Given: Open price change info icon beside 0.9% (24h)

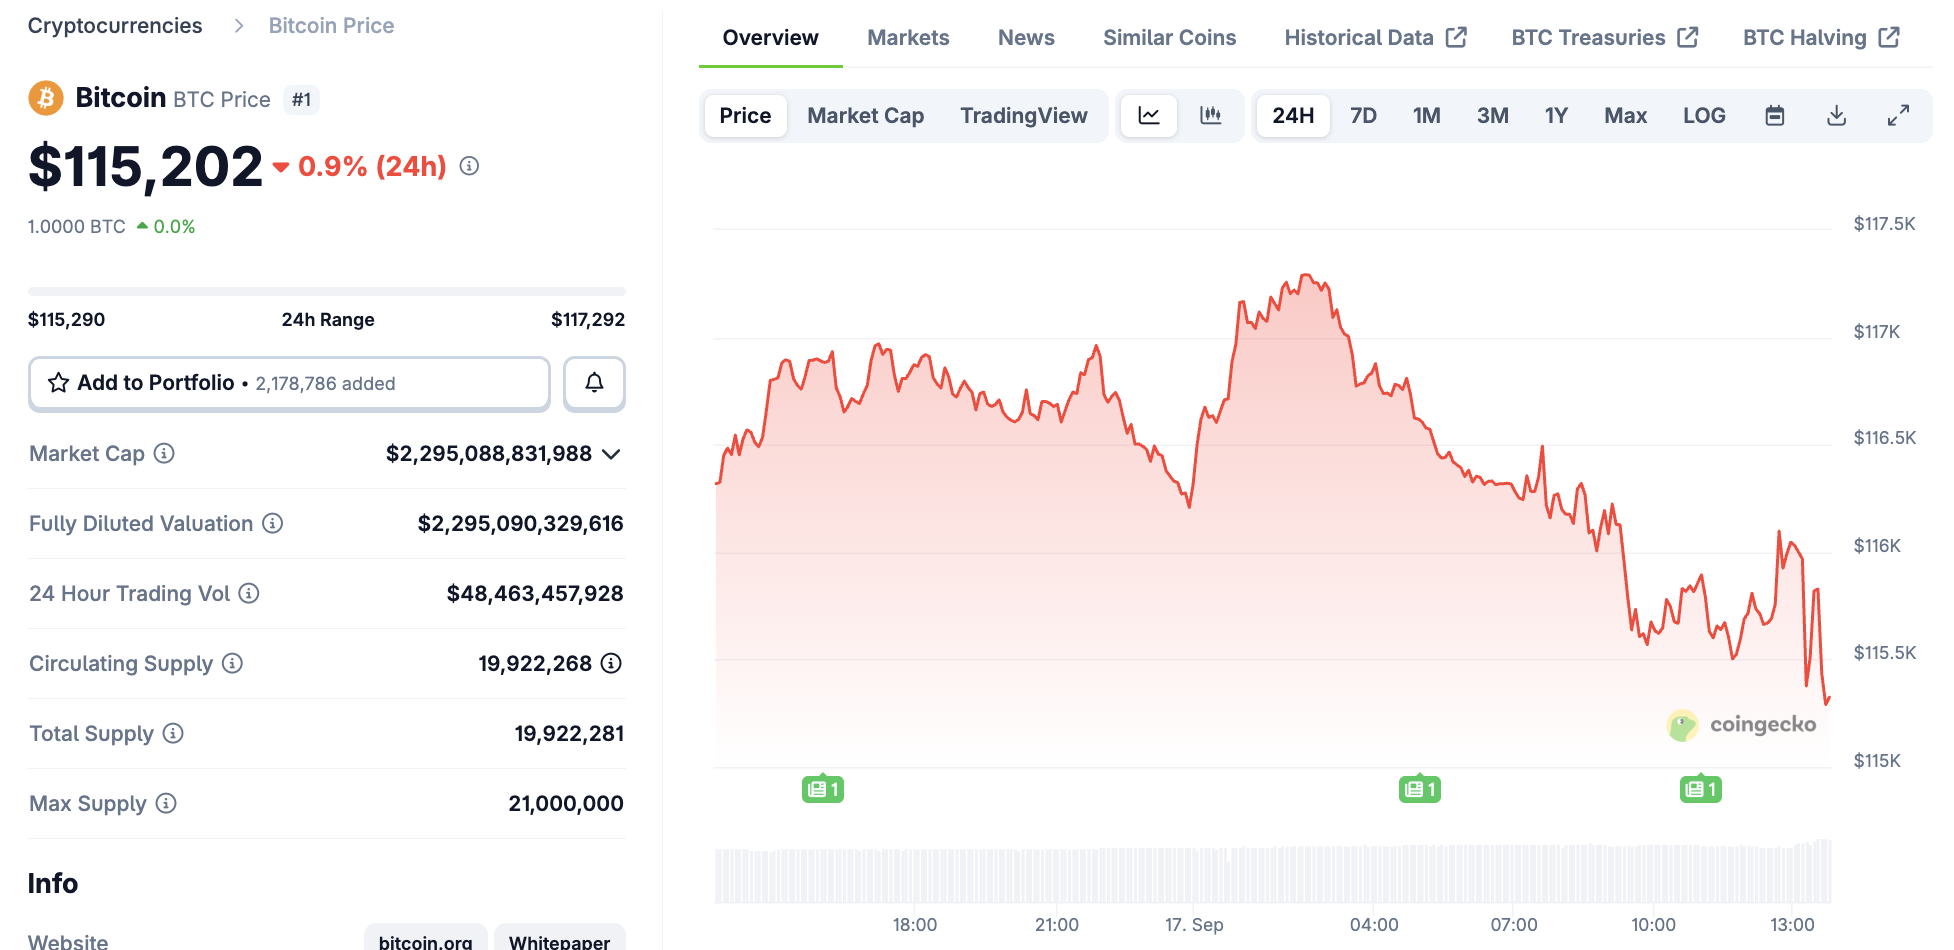Looking at the screenshot, I should coord(469,166).
